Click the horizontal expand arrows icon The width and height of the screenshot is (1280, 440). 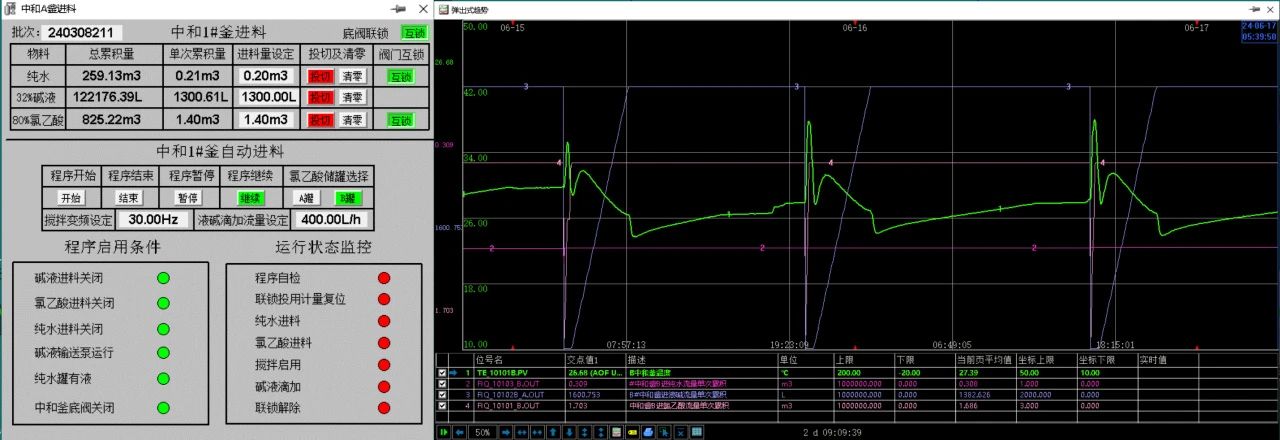pos(522,432)
